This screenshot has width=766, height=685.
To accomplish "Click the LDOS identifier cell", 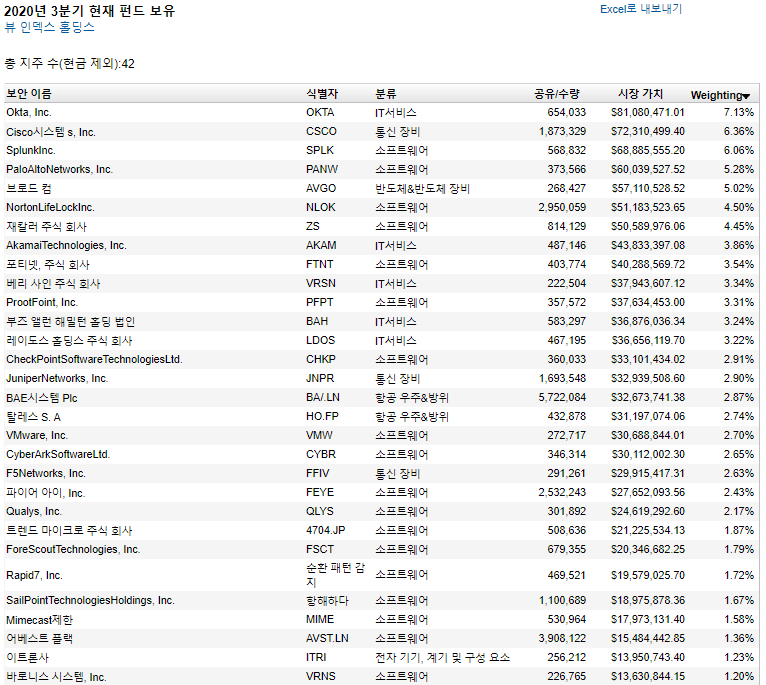I will pyautogui.click(x=320, y=341).
